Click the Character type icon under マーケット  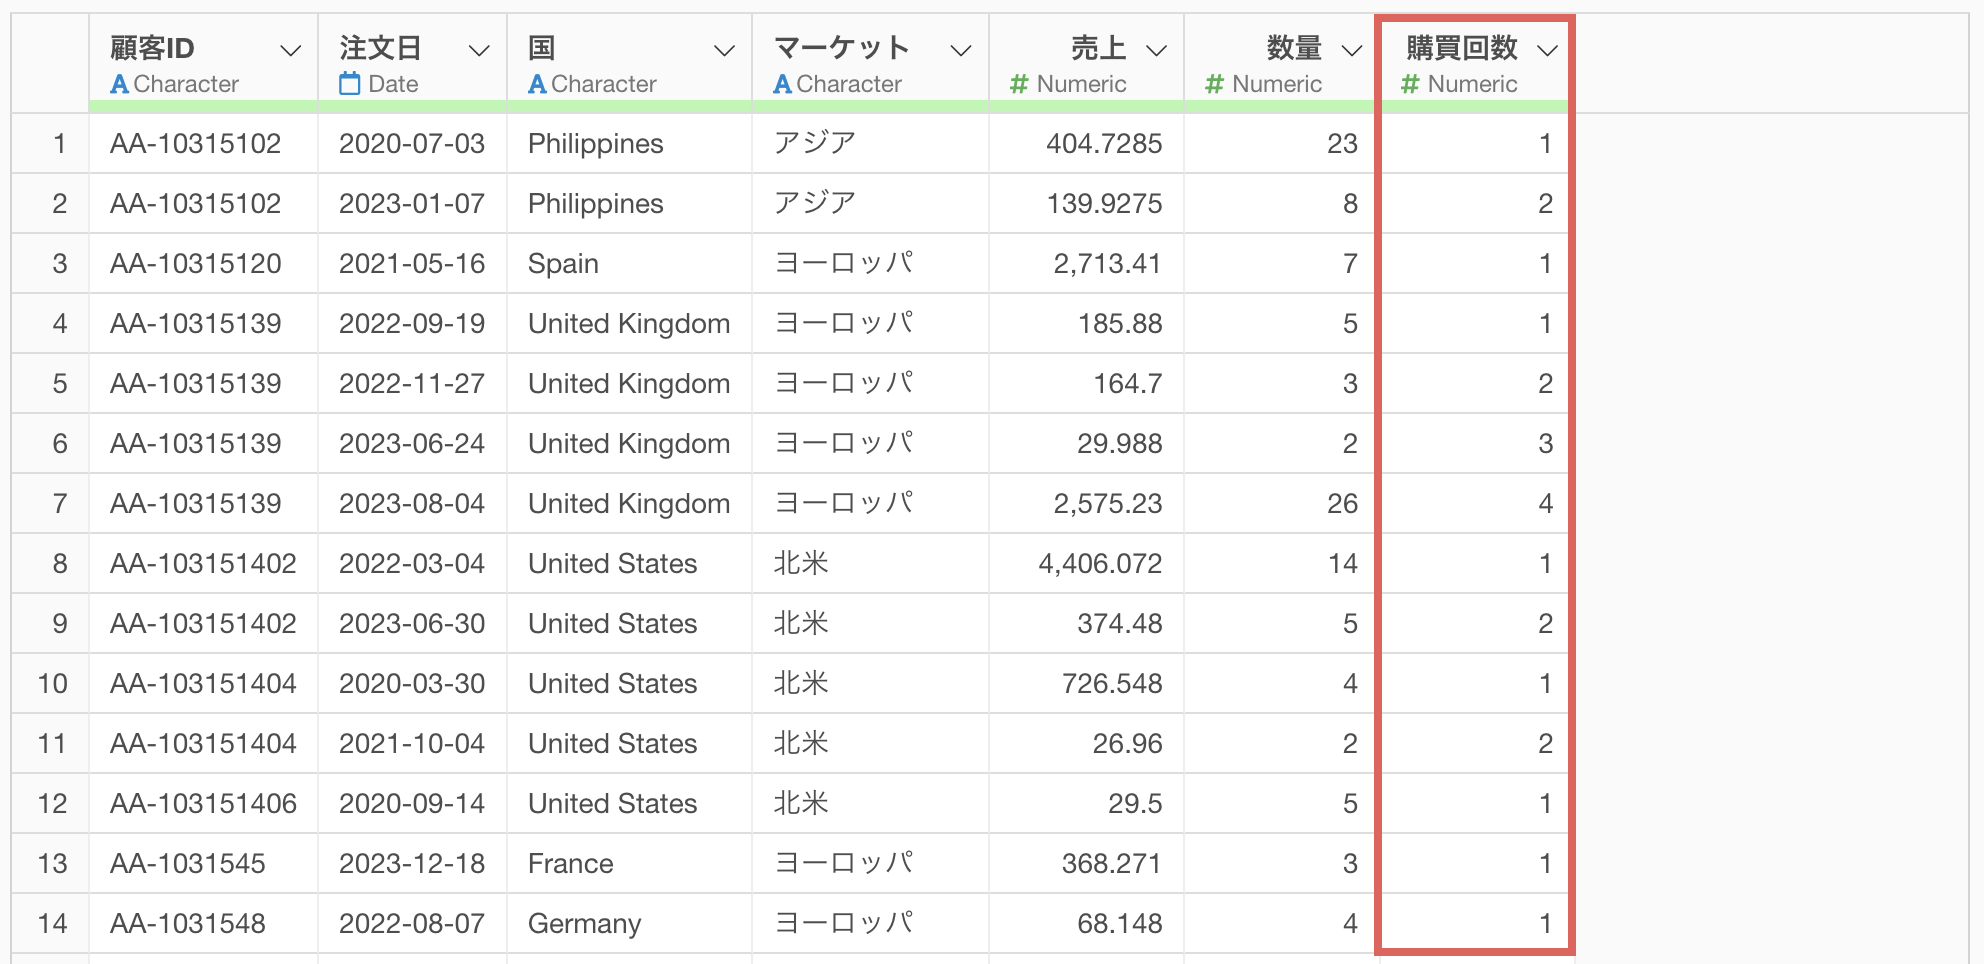[x=783, y=84]
